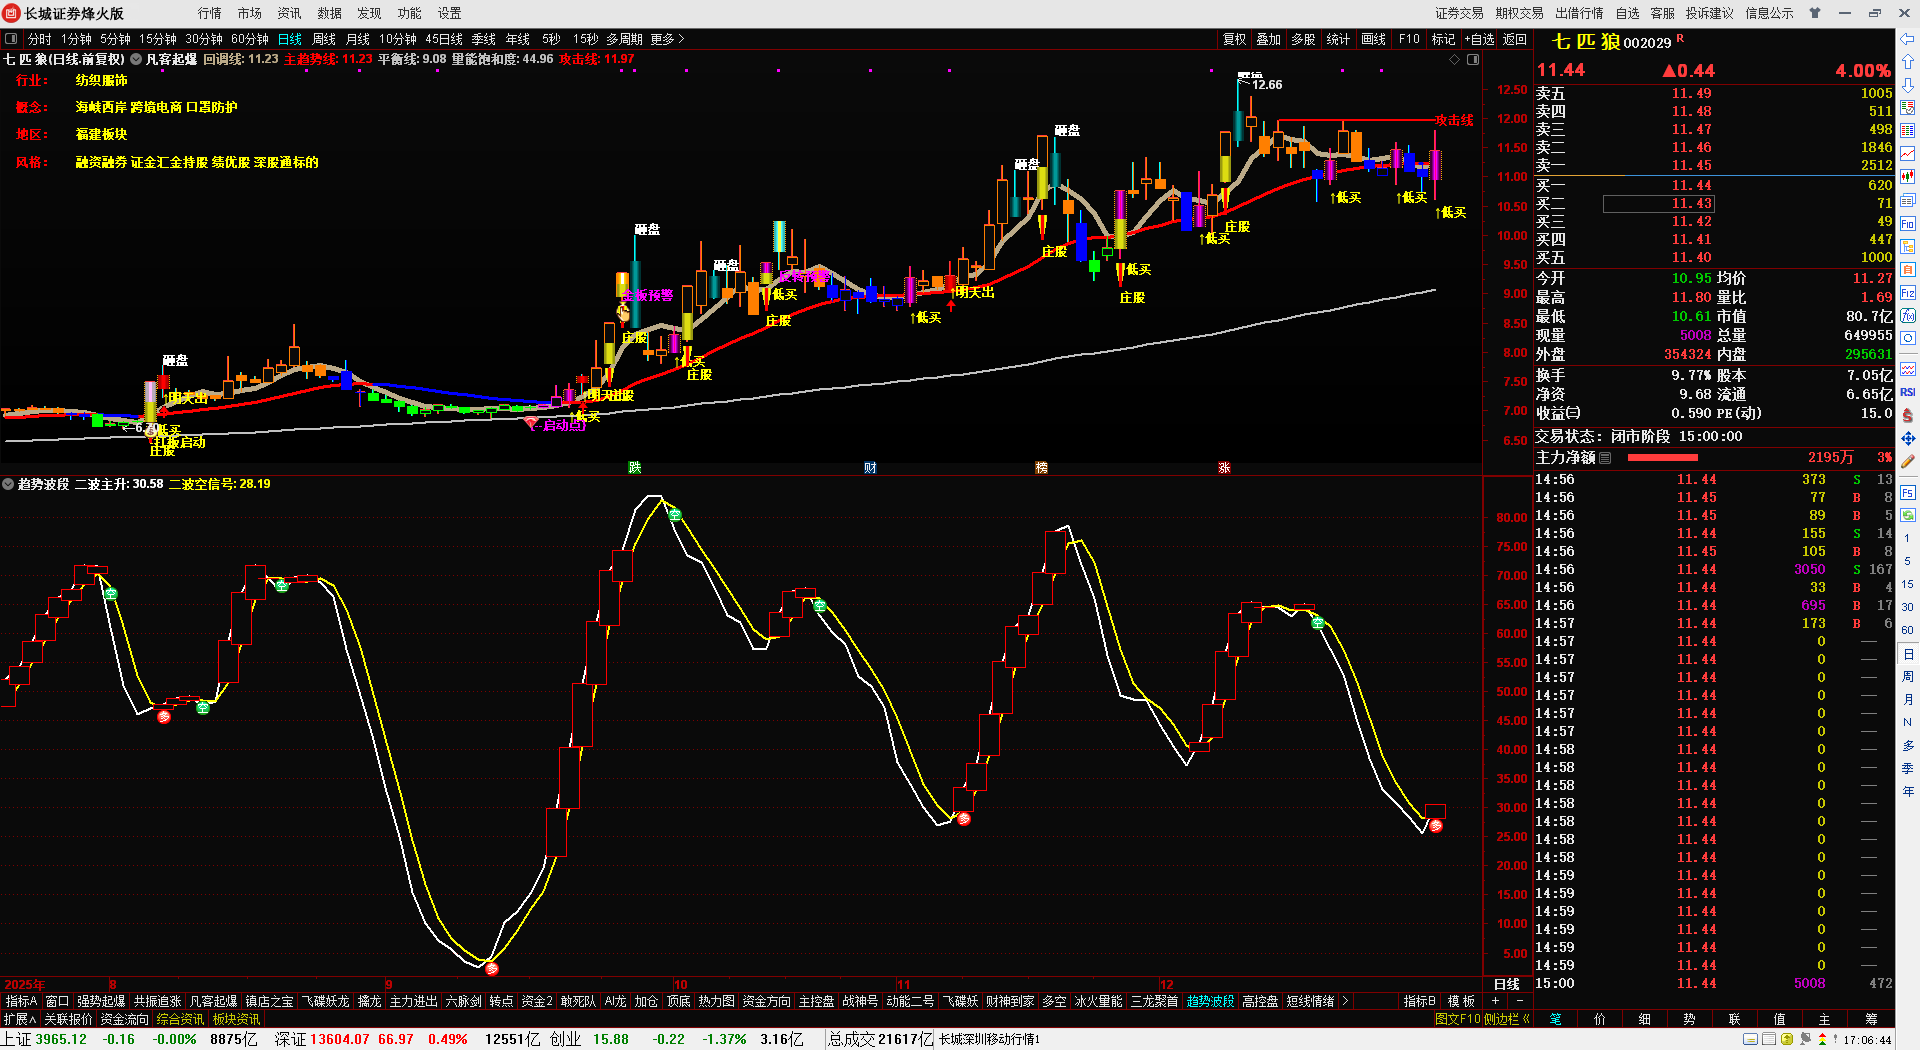This screenshot has height=1050, width=1920.
Task: Click the 买二 price 11.43 field
Action: point(1659,204)
